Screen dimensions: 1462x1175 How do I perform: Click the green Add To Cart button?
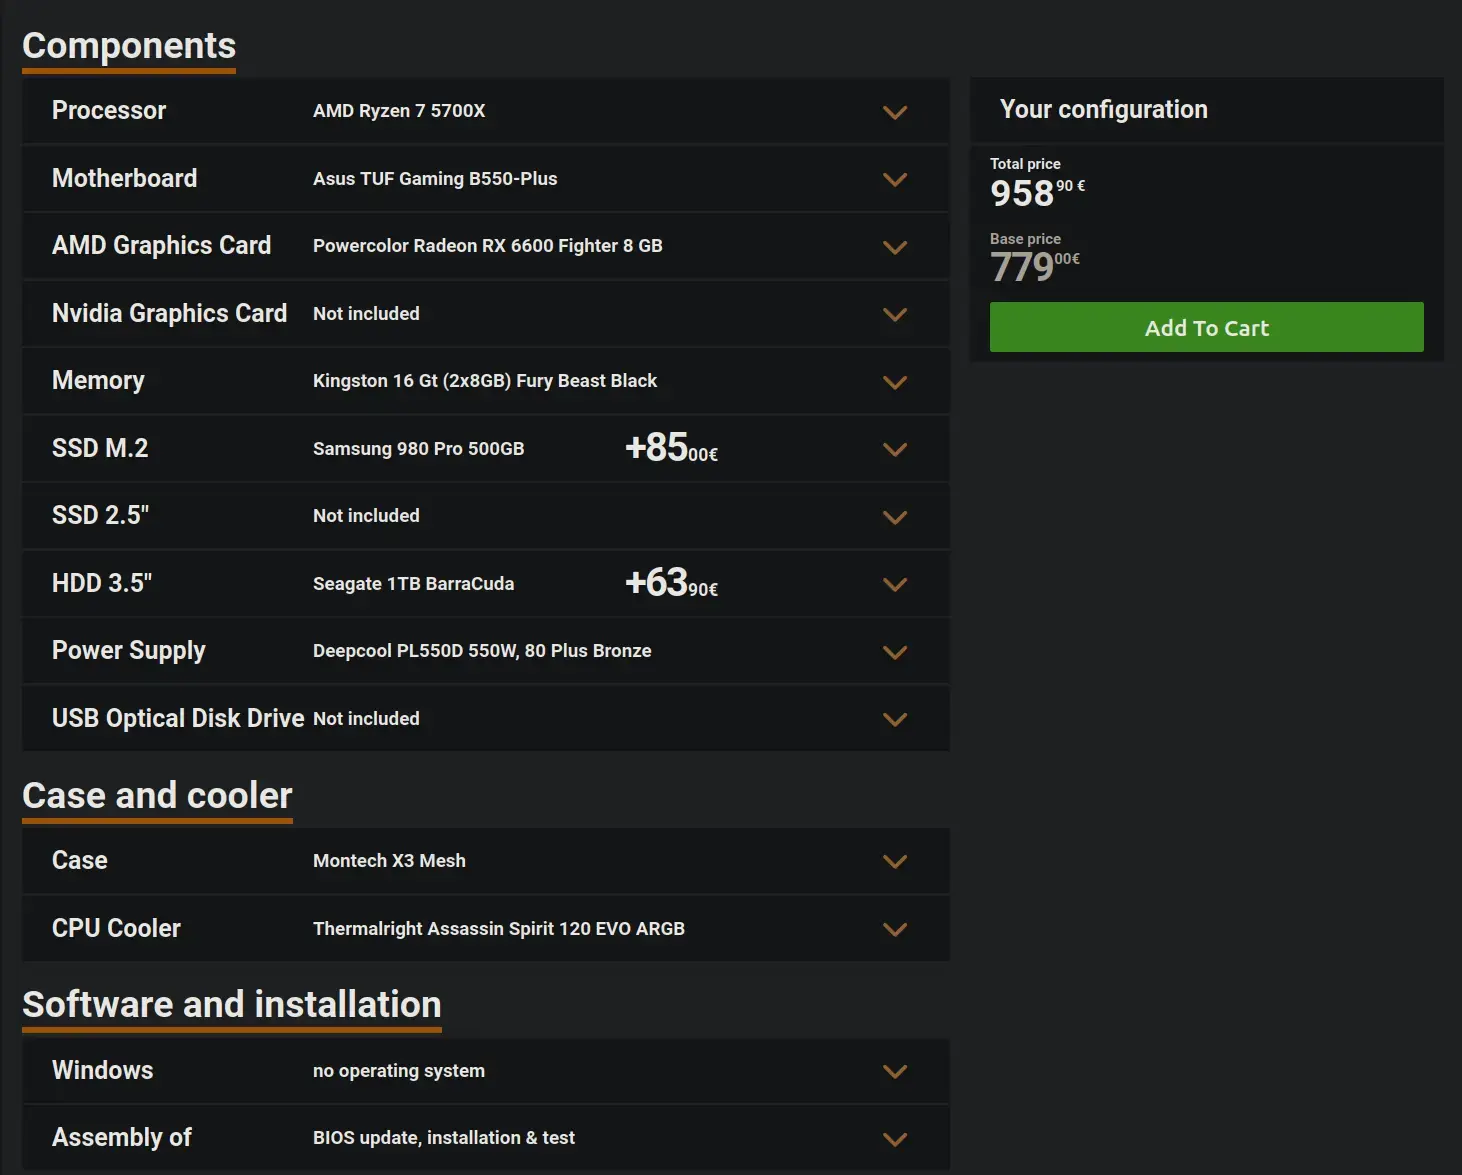pyautogui.click(x=1206, y=327)
